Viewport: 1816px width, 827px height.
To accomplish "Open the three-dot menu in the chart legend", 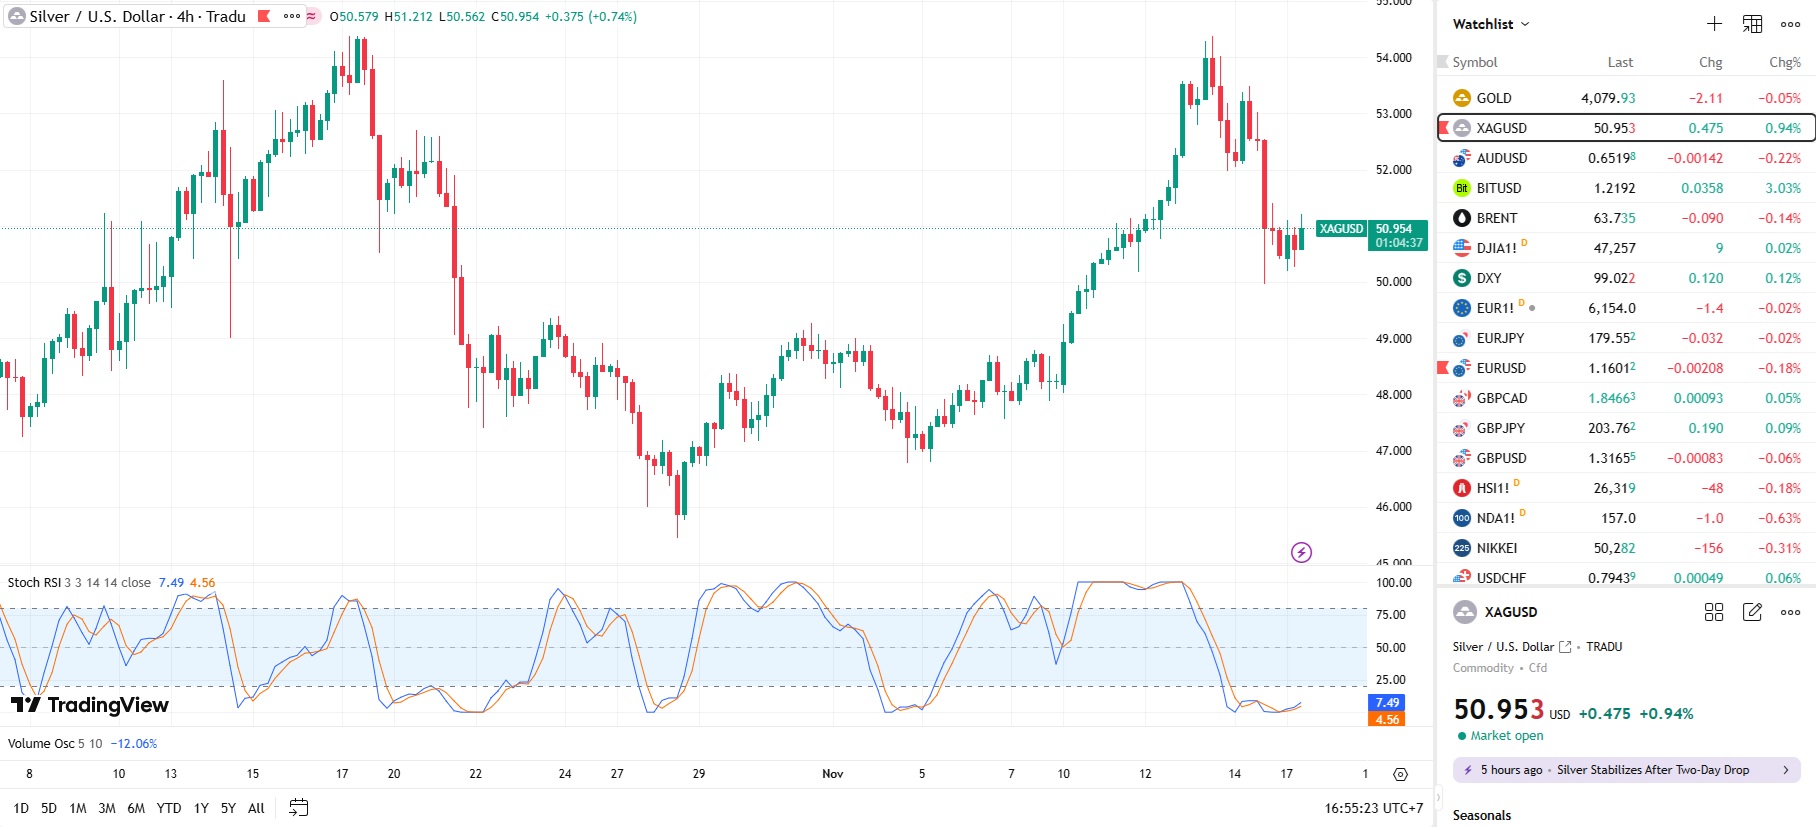I will tap(291, 16).
